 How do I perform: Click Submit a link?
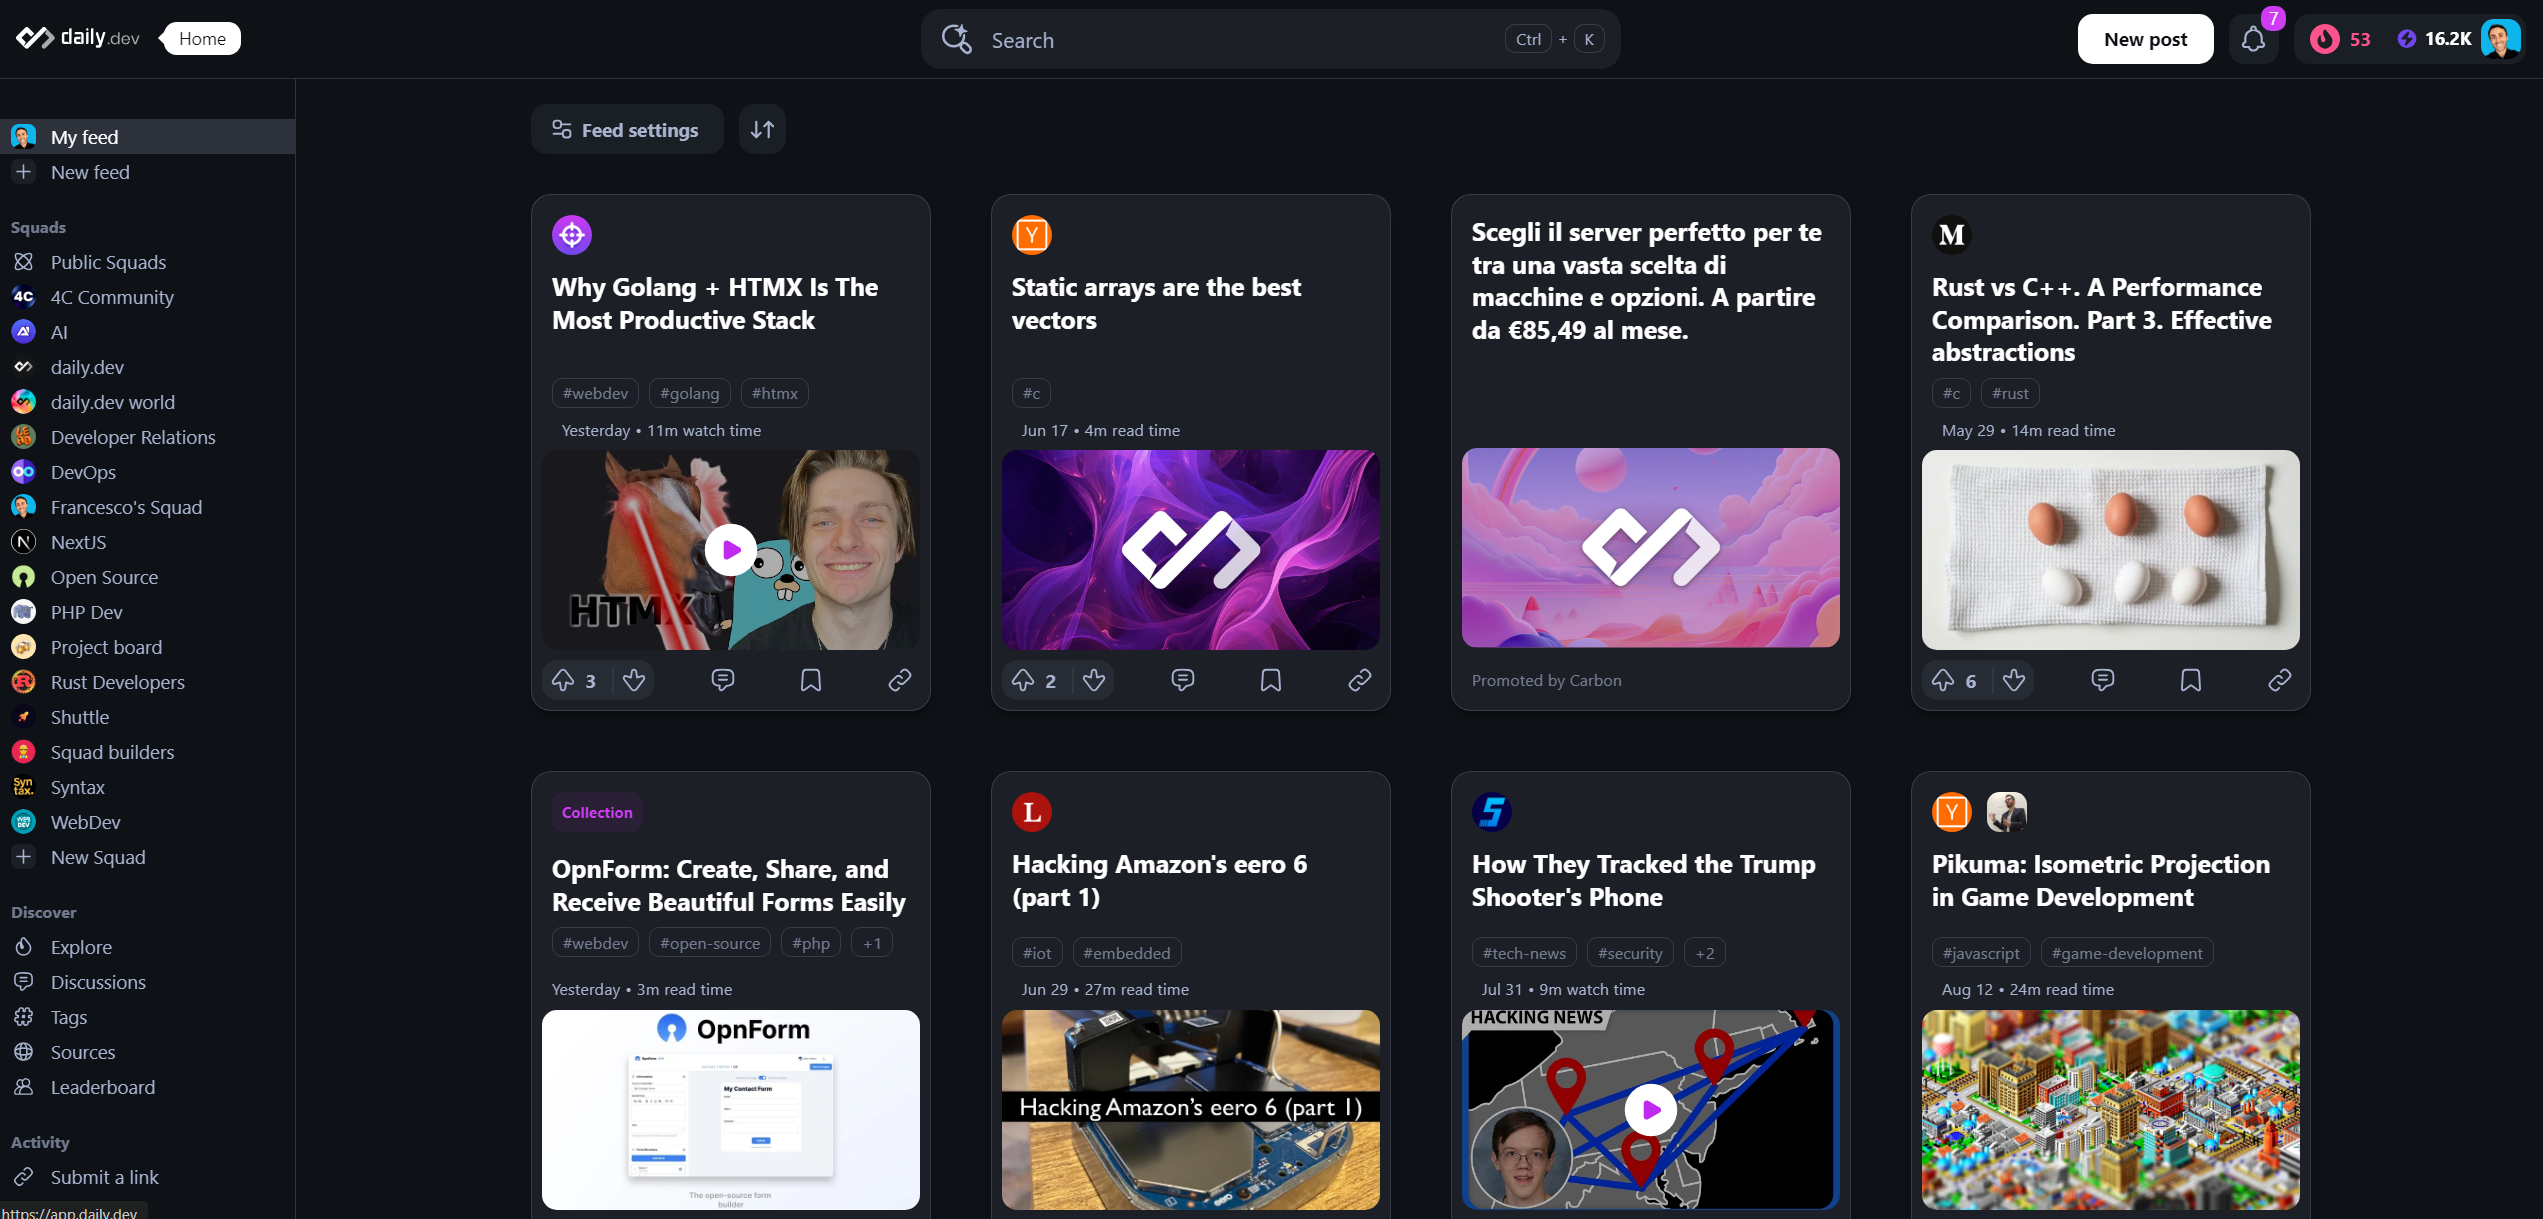point(147,1177)
